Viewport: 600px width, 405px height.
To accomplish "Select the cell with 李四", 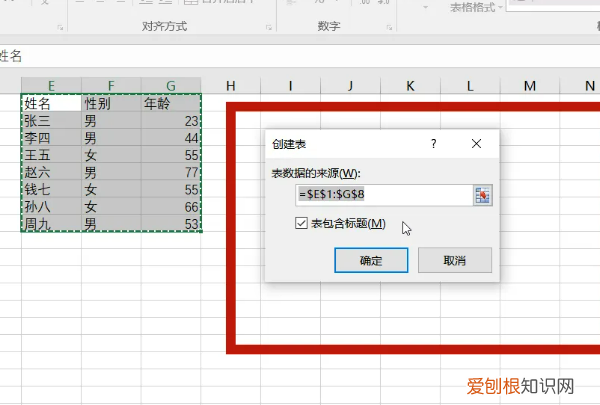I will [x=51, y=137].
